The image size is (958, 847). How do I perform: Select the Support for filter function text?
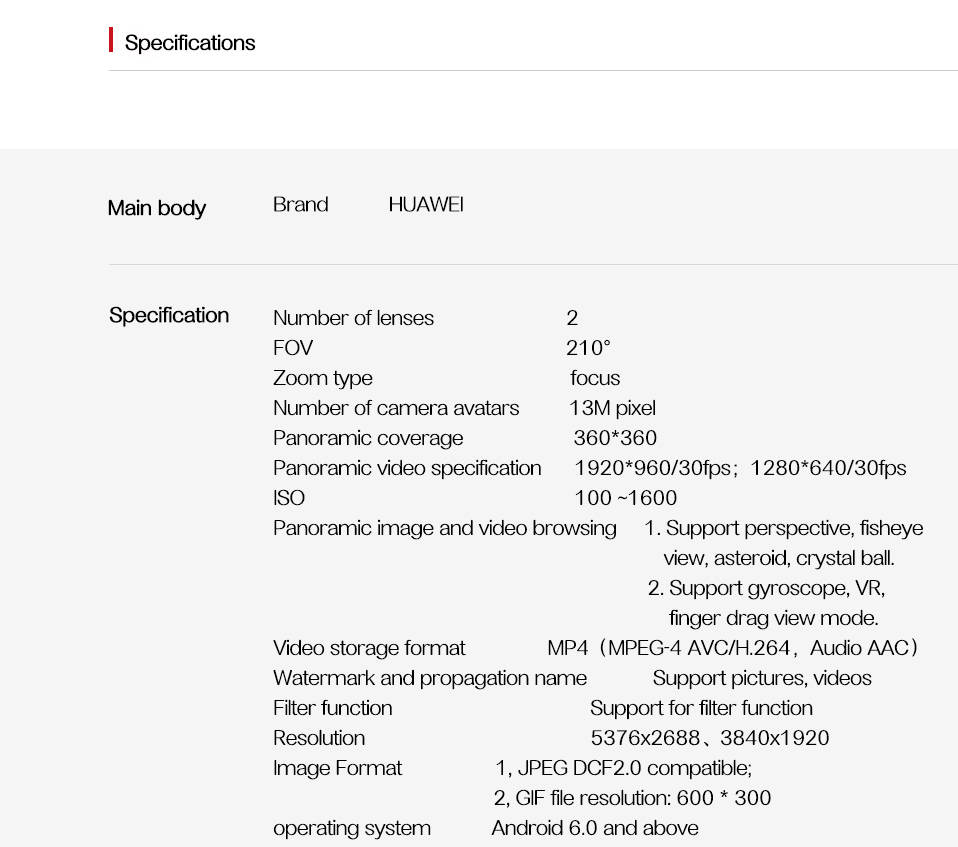point(701,708)
